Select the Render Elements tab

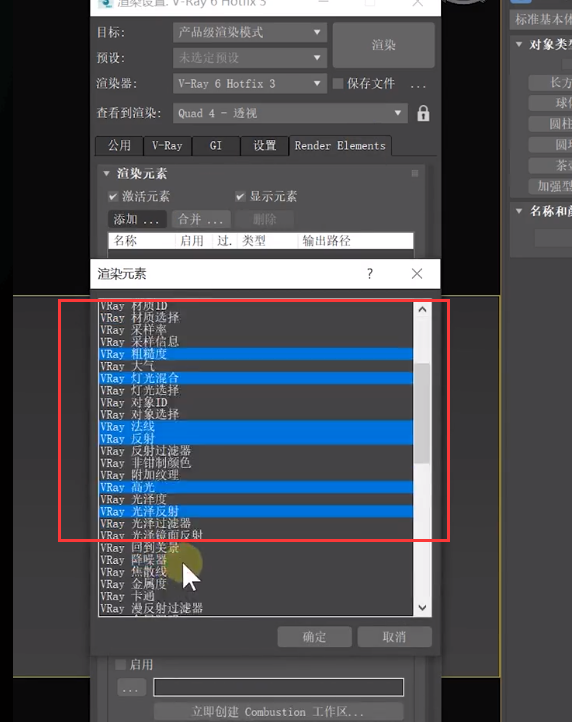click(340, 146)
